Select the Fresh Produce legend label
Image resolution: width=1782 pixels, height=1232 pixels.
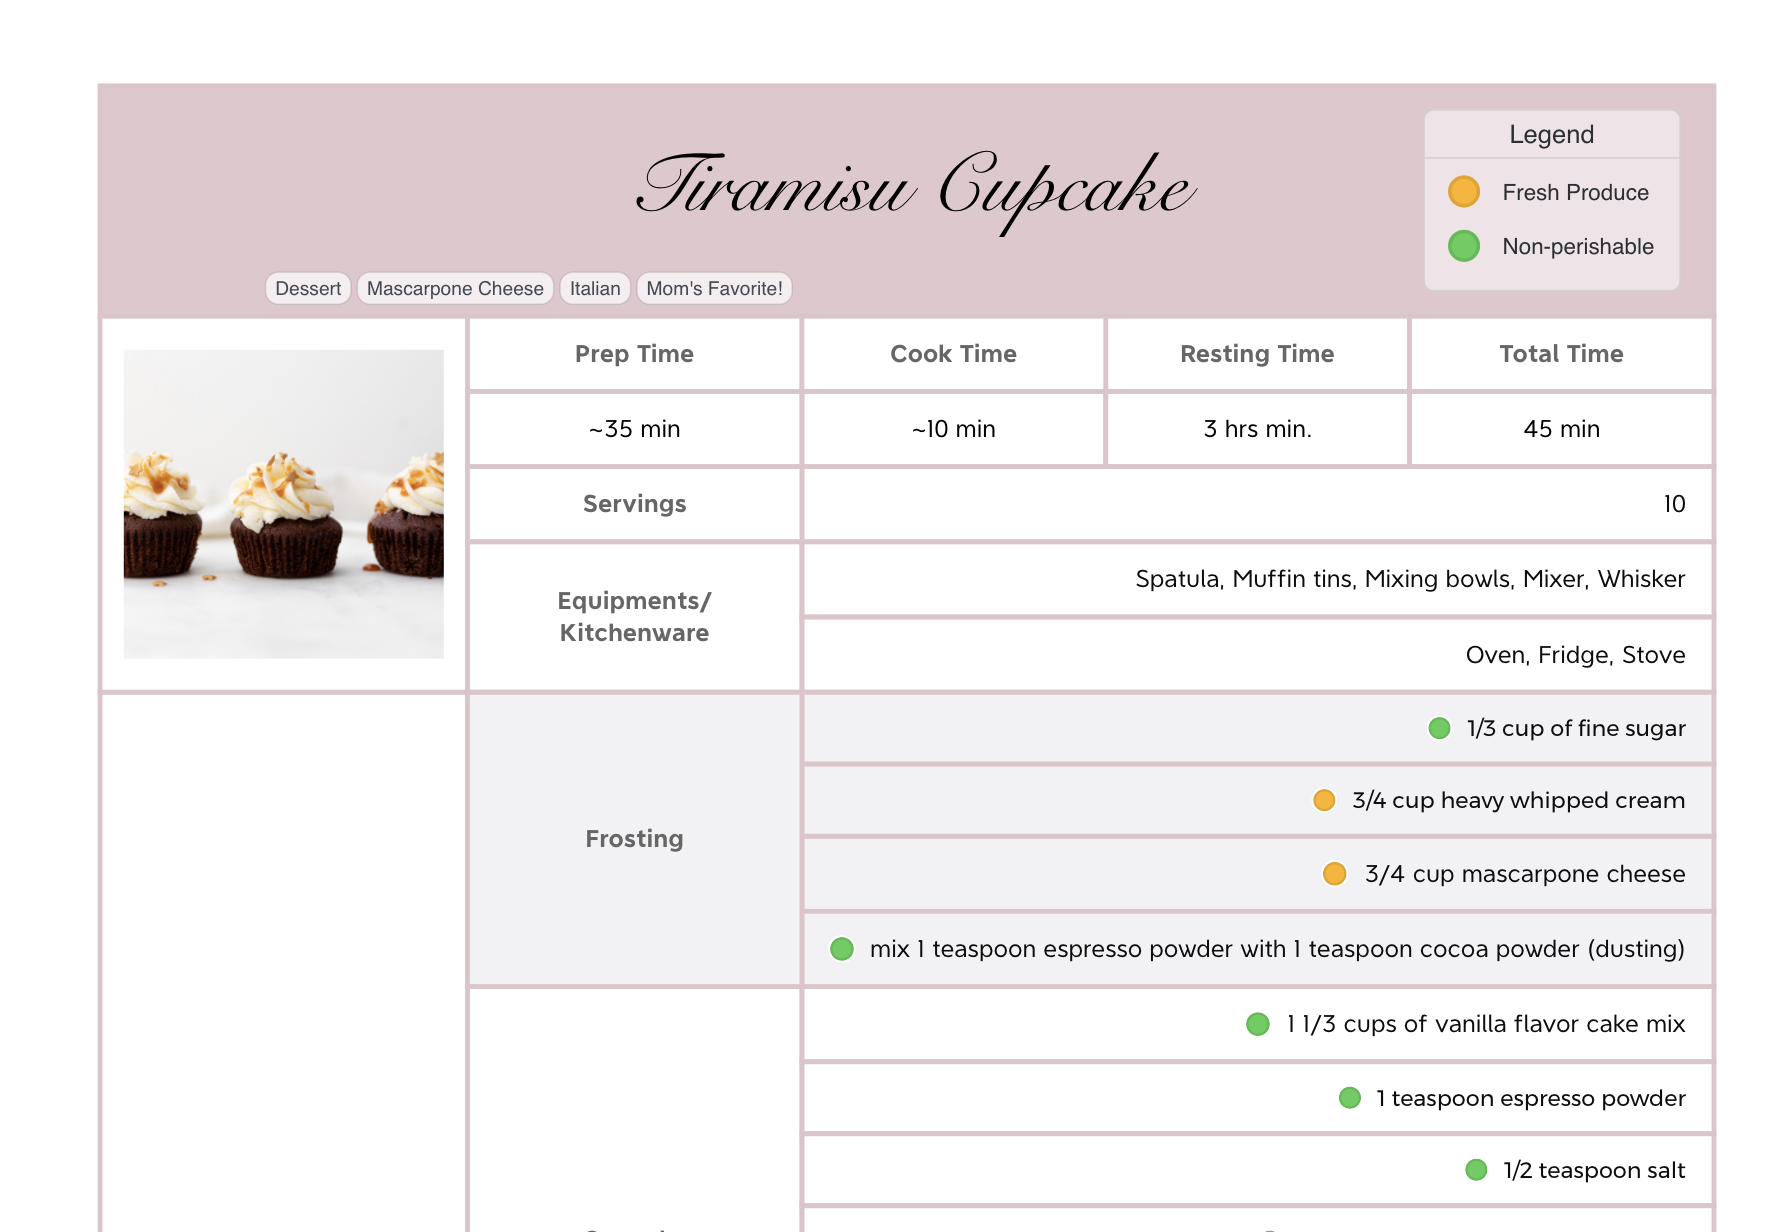coord(1575,192)
